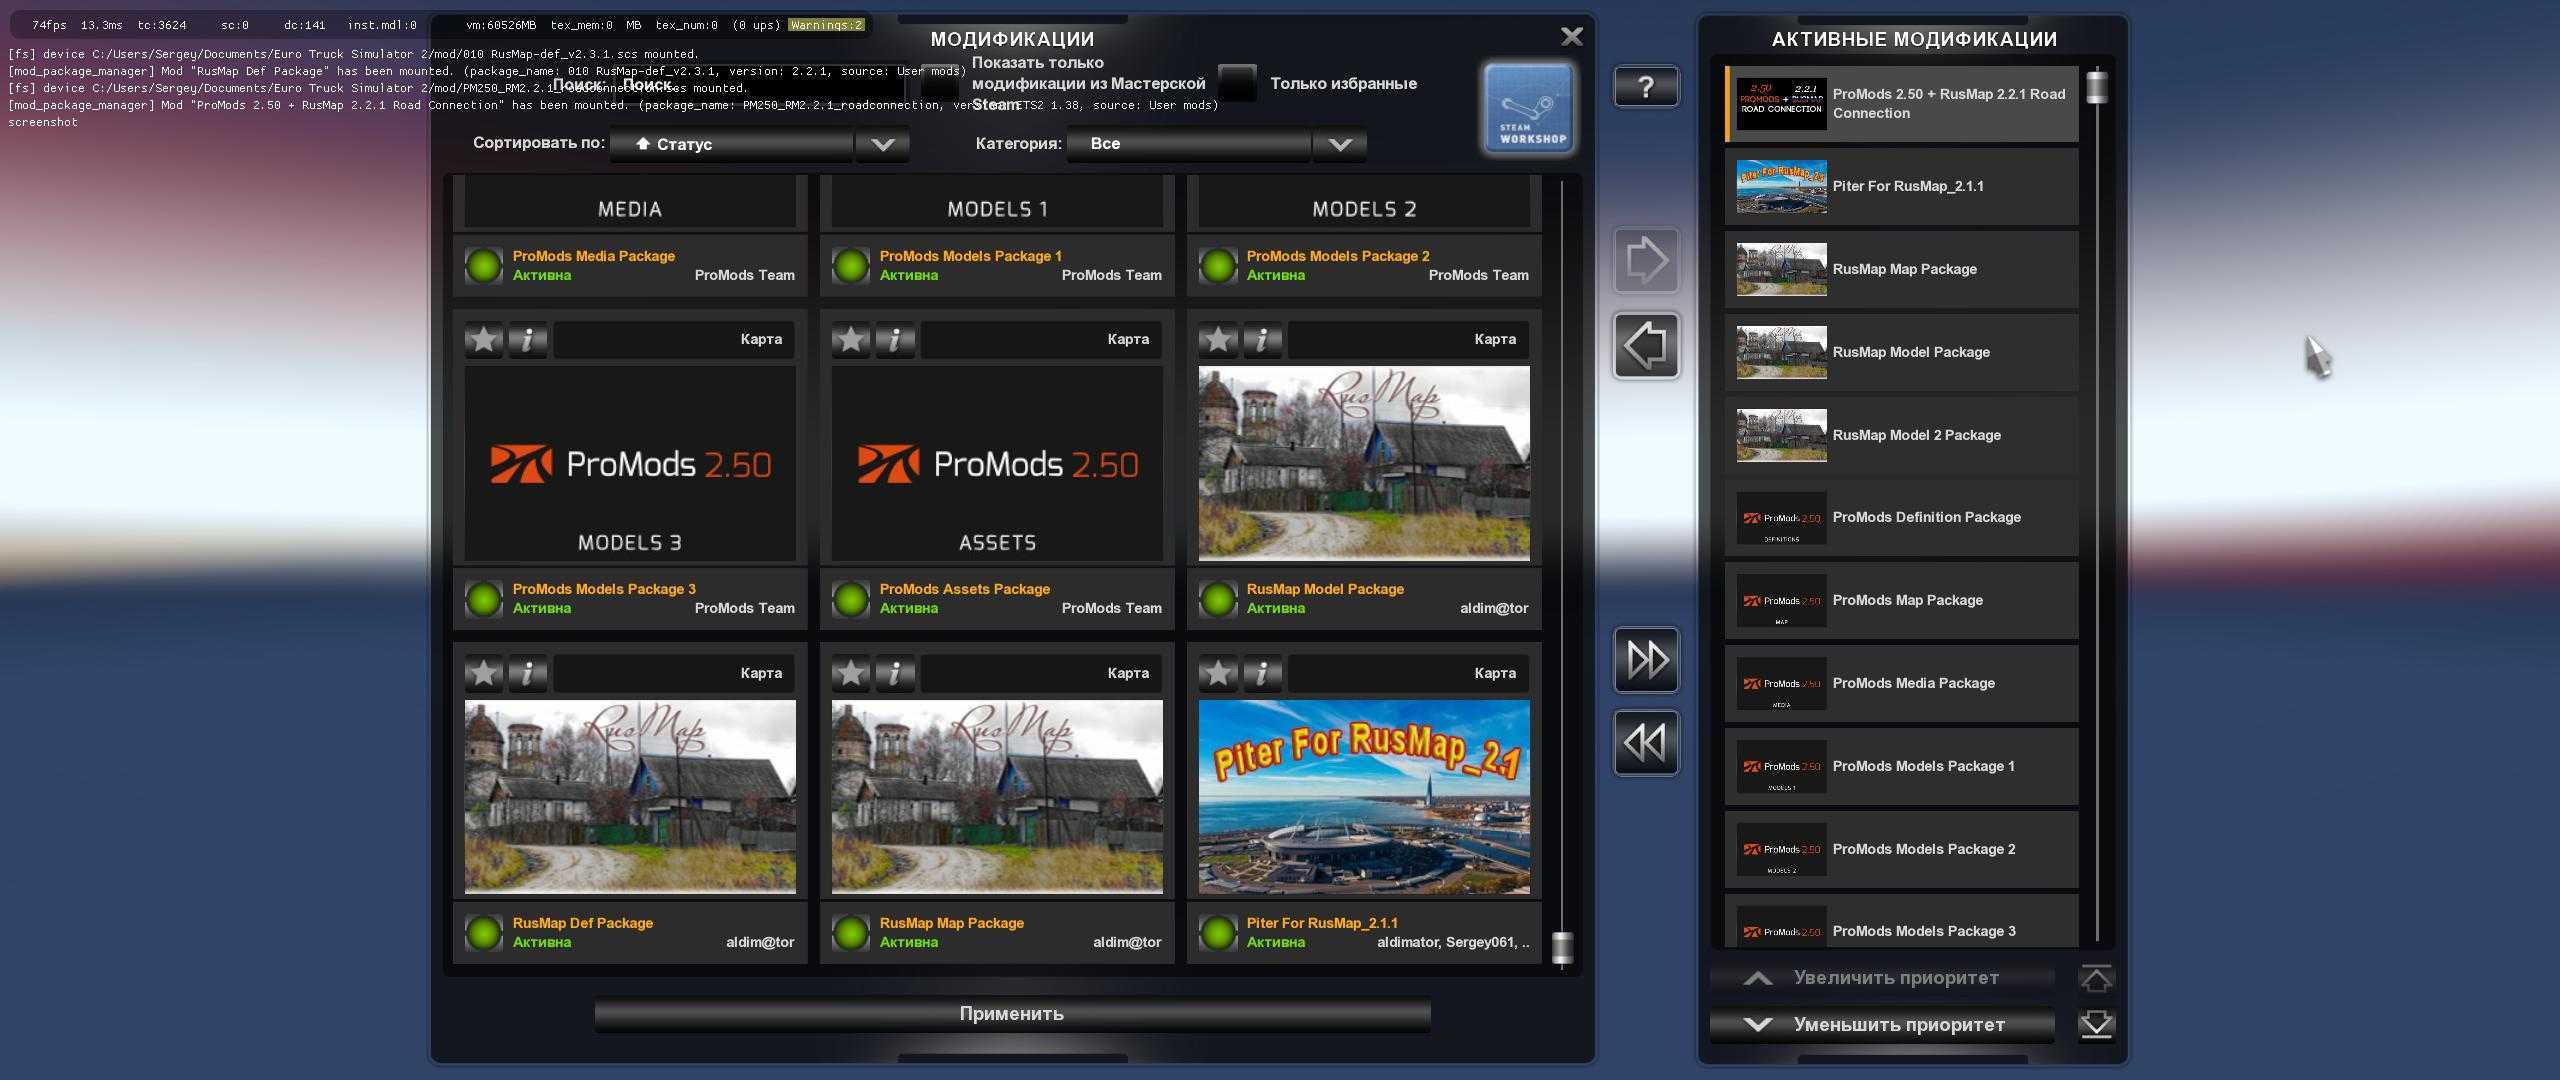Click Увеличить приоритет button
Image resolution: width=2560 pixels, height=1080 pixels.
[1882, 978]
